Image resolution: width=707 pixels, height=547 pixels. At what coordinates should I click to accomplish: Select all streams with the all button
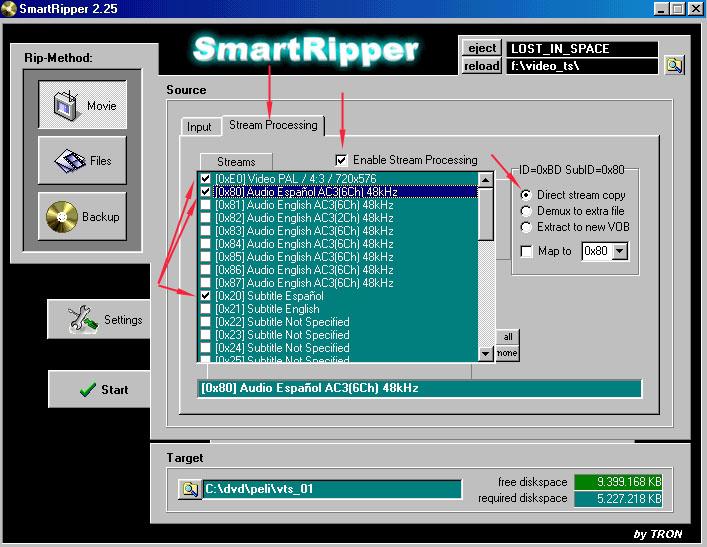click(x=508, y=337)
